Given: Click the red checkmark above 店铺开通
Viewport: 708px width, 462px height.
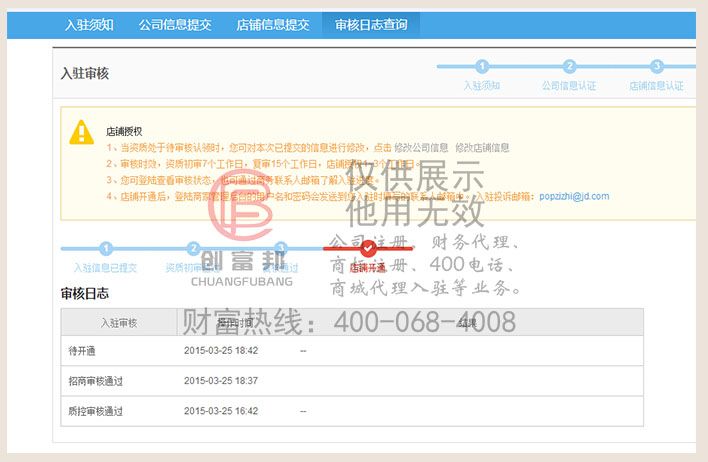Looking at the screenshot, I should 368,248.
